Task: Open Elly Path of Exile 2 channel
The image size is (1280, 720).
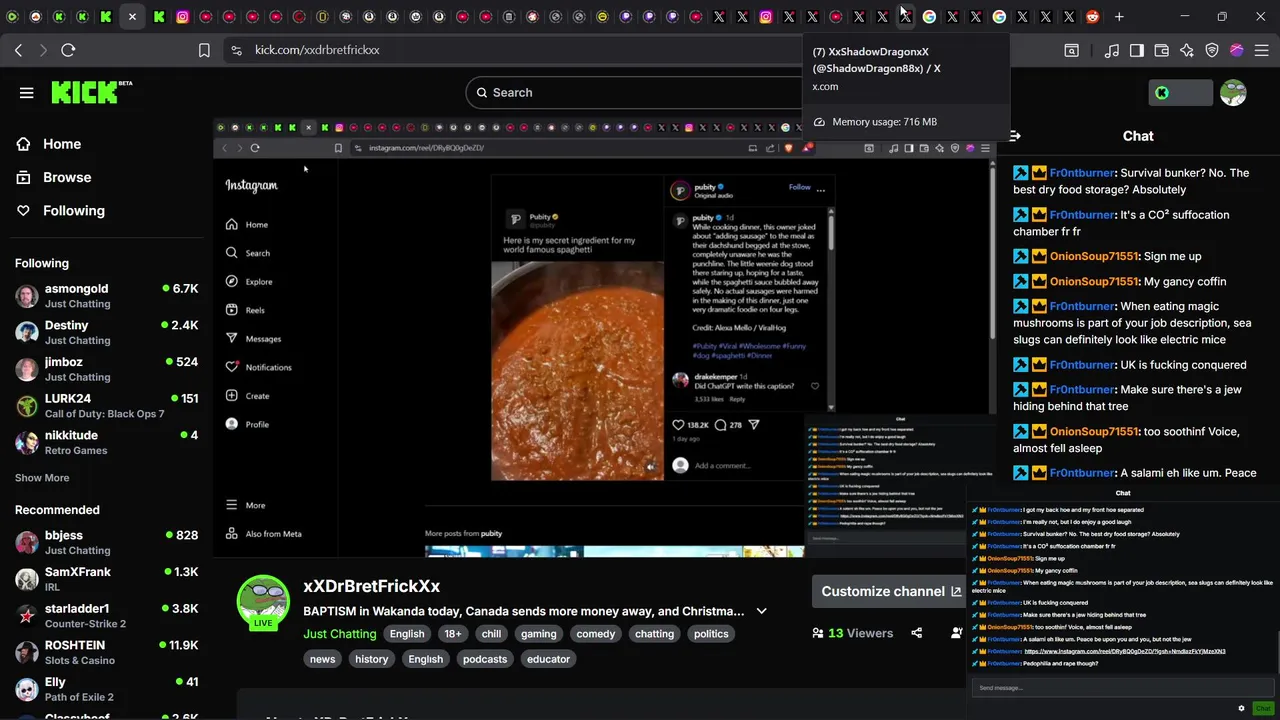Action: 106,689
